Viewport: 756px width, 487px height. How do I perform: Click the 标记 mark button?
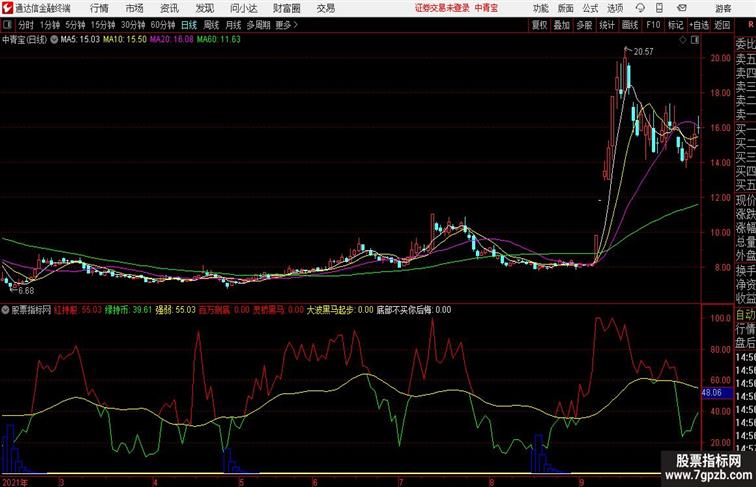(675, 25)
